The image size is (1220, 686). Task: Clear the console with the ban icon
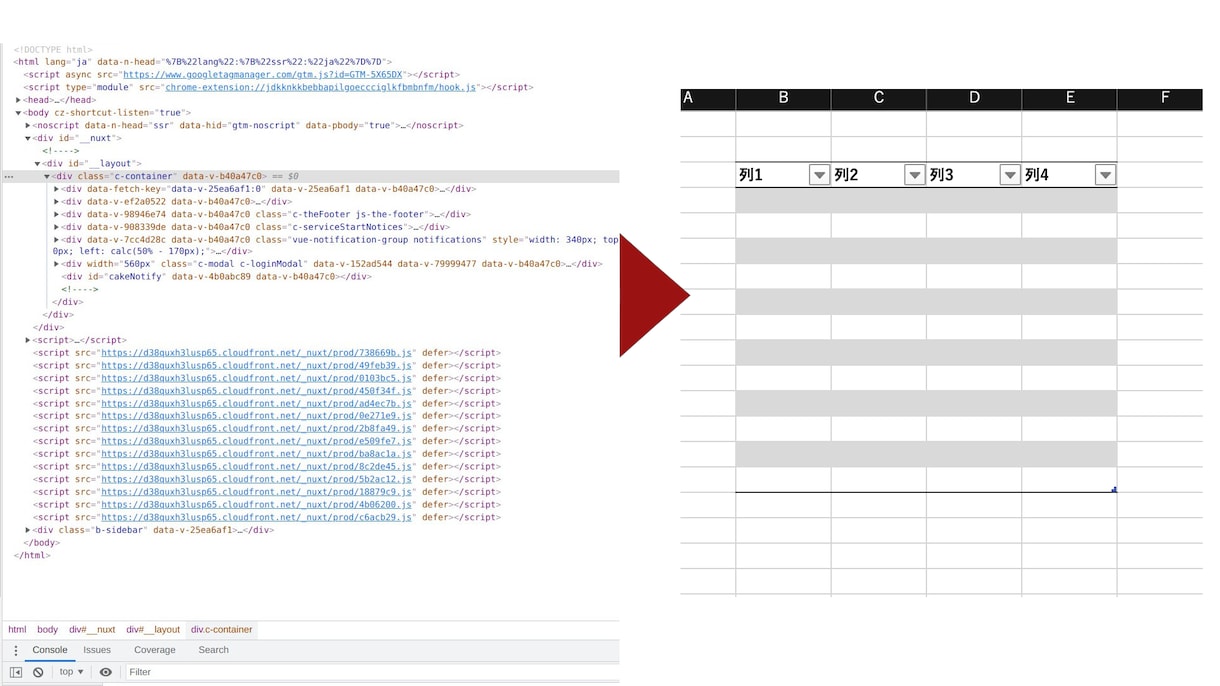(x=38, y=672)
